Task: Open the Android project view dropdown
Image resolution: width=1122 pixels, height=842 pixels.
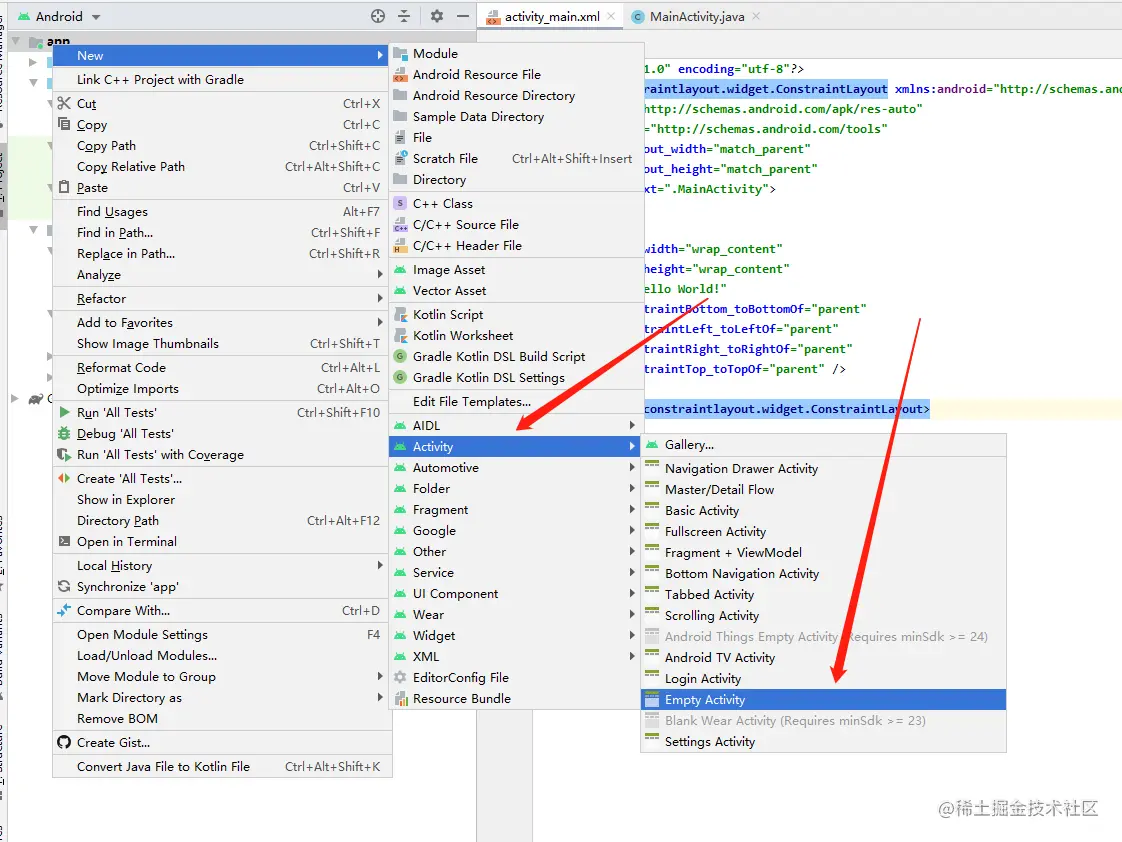Action: coord(59,16)
